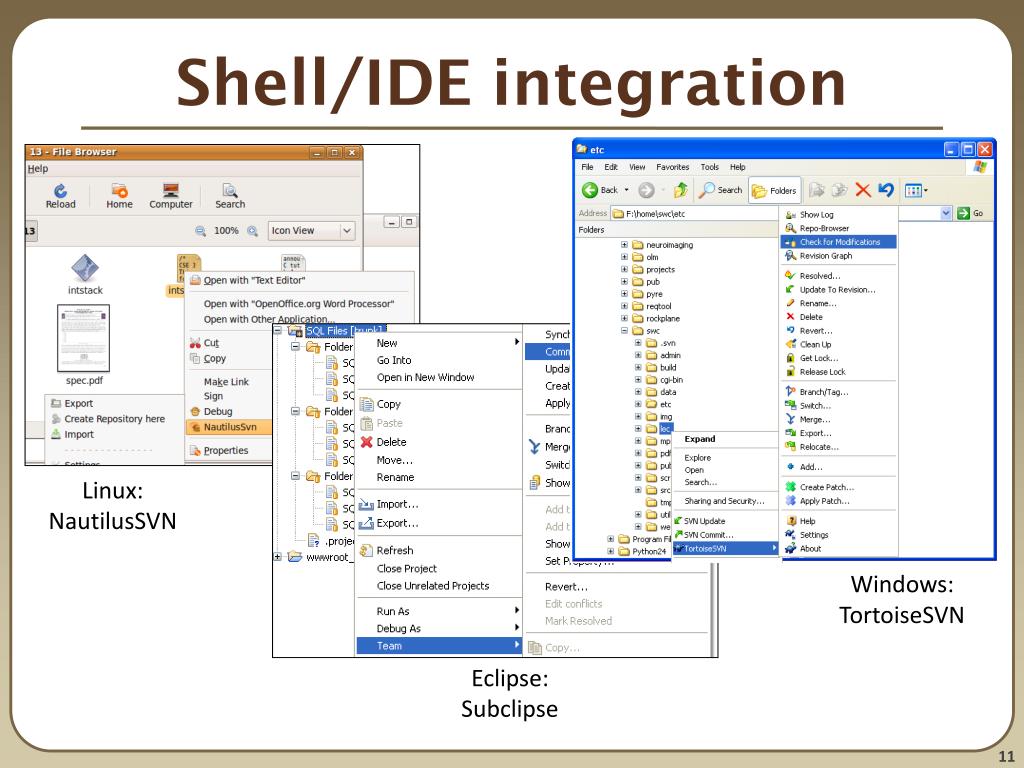1024x768 pixels.
Task: Click Sharing and Security...
Action: (724, 501)
